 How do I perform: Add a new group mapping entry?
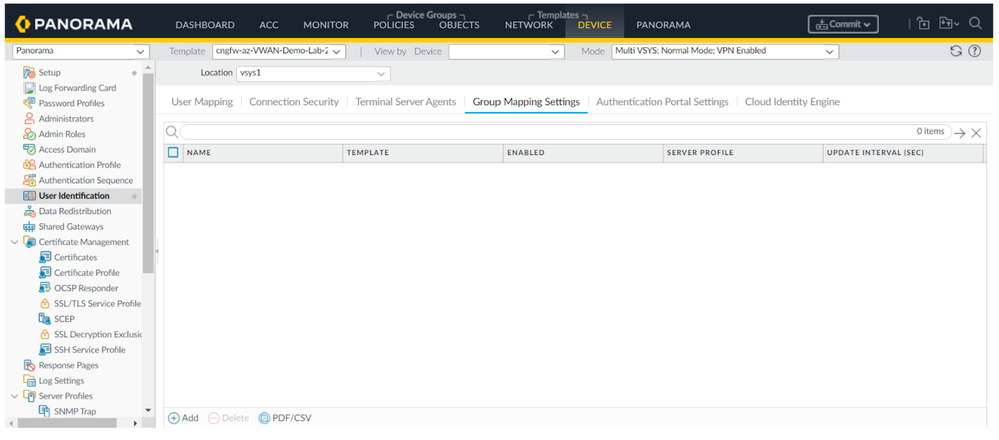click(183, 418)
